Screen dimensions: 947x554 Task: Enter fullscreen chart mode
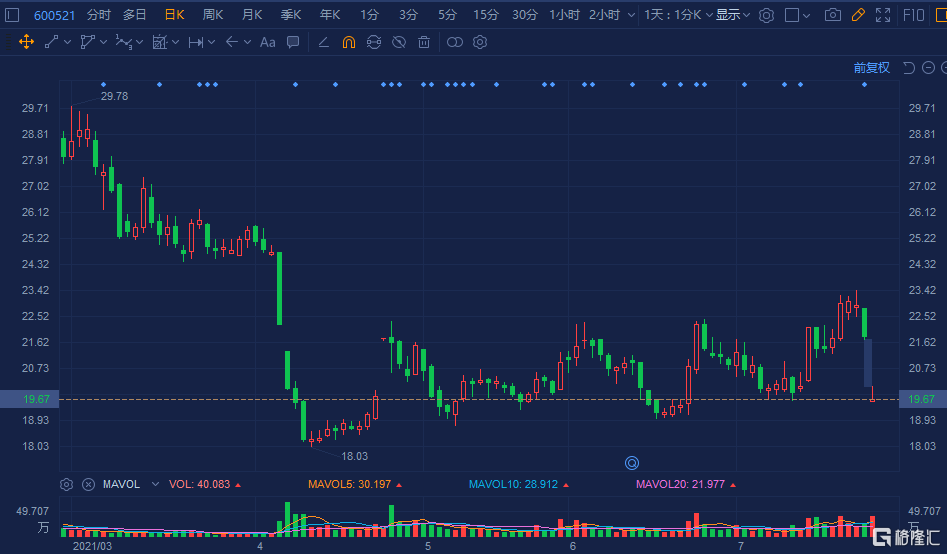(883, 15)
